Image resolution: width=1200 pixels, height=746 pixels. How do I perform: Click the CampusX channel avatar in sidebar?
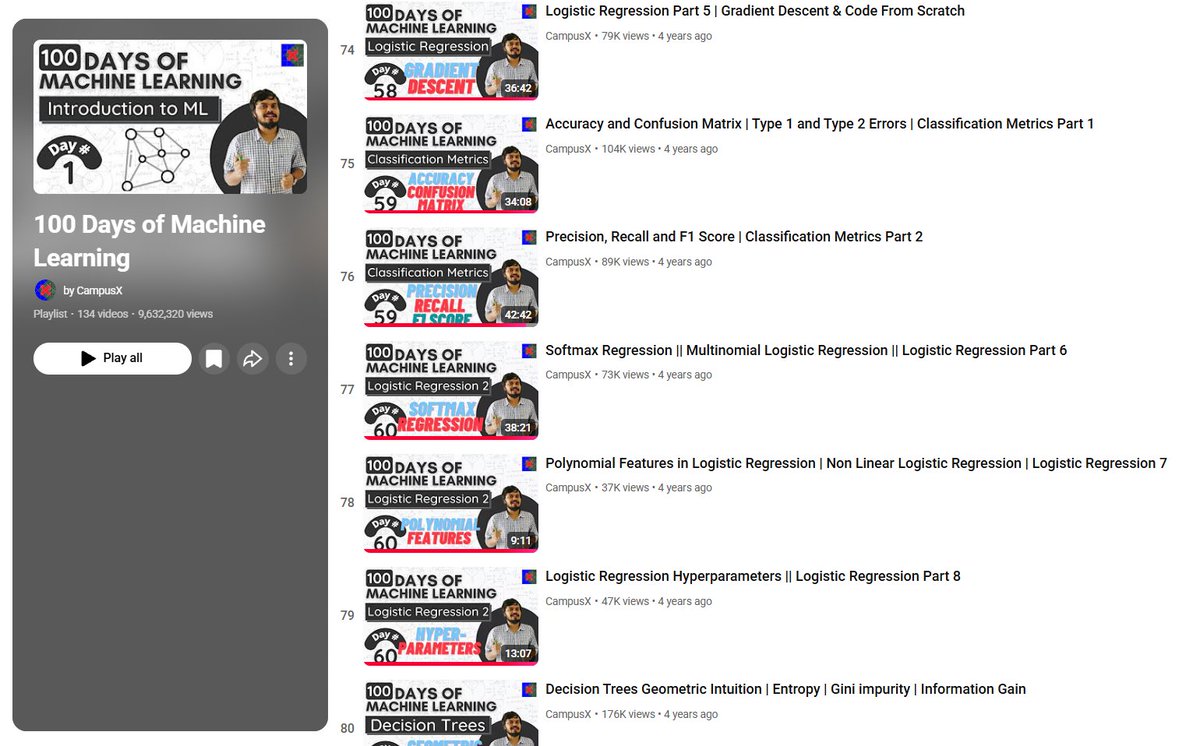(x=45, y=290)
